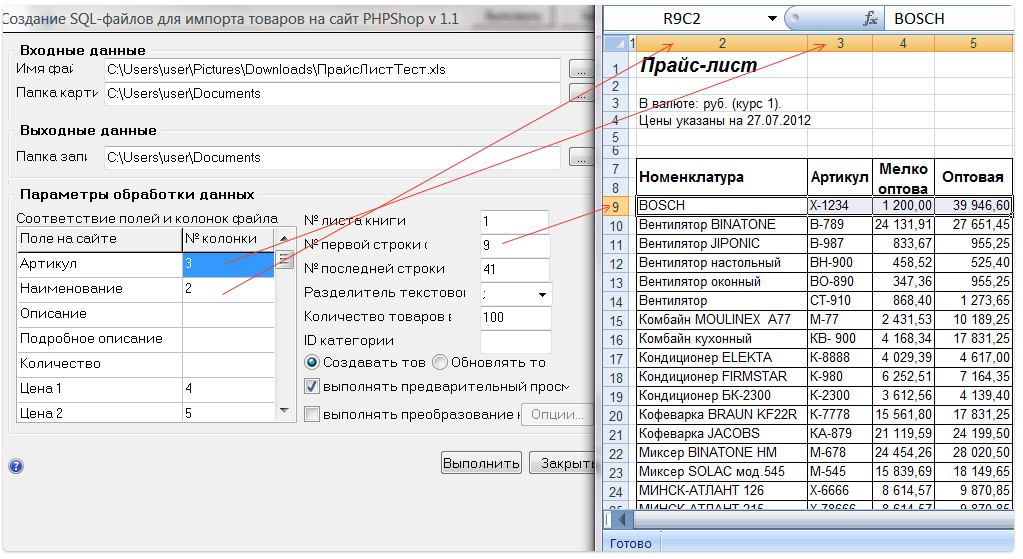Click the product quantity field showing 100
The width and height of the screenshot is (1023, 559).
[515, 318]
